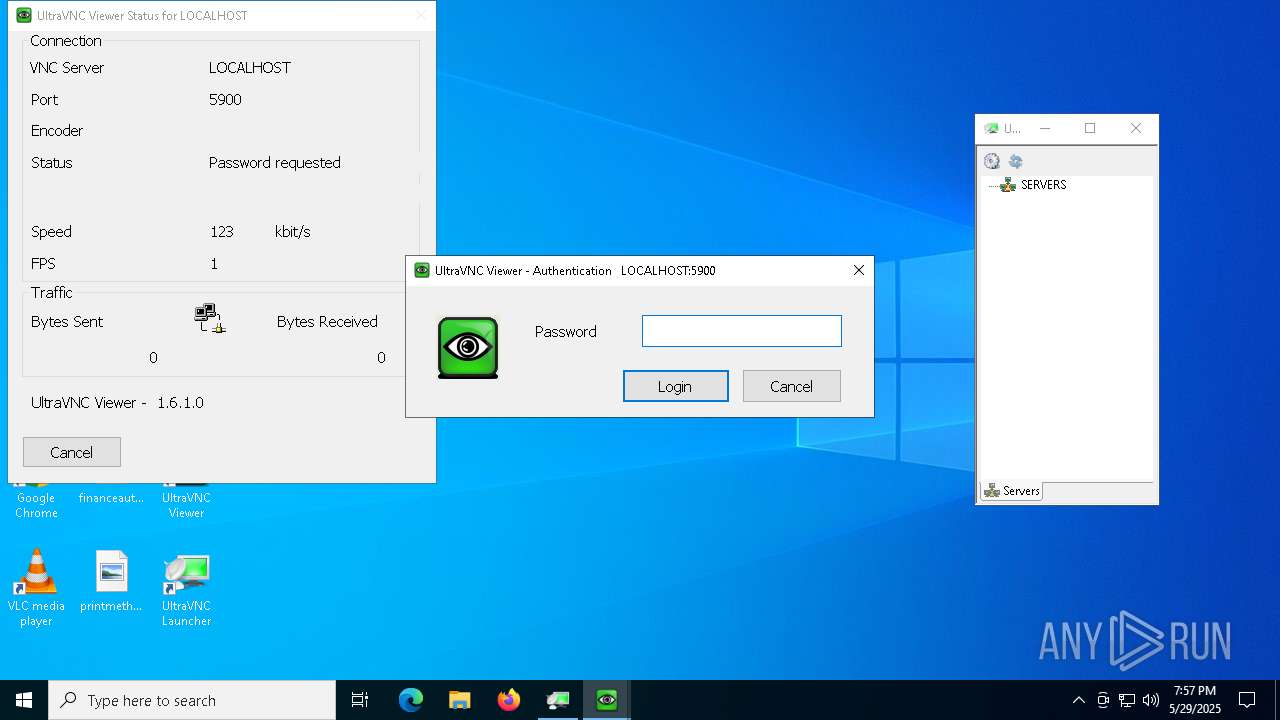
Task: Select the SERVERS tree node
Action: (1043, 185)
